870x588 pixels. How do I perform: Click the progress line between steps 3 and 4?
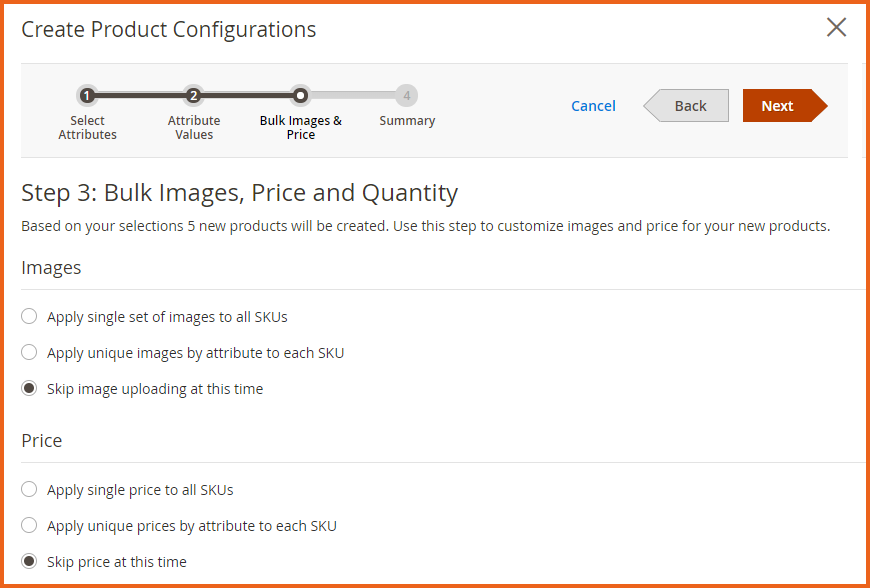(353, 96)
